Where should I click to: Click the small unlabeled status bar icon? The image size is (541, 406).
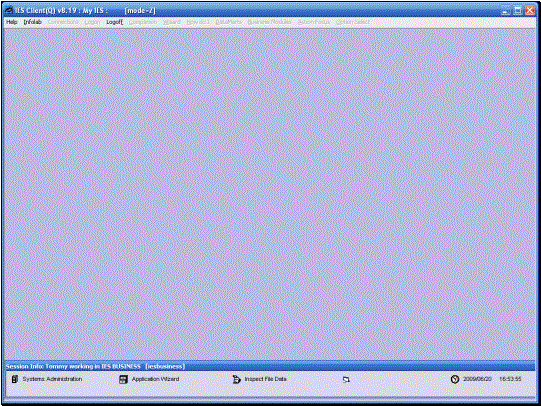(x=346, y=379)
